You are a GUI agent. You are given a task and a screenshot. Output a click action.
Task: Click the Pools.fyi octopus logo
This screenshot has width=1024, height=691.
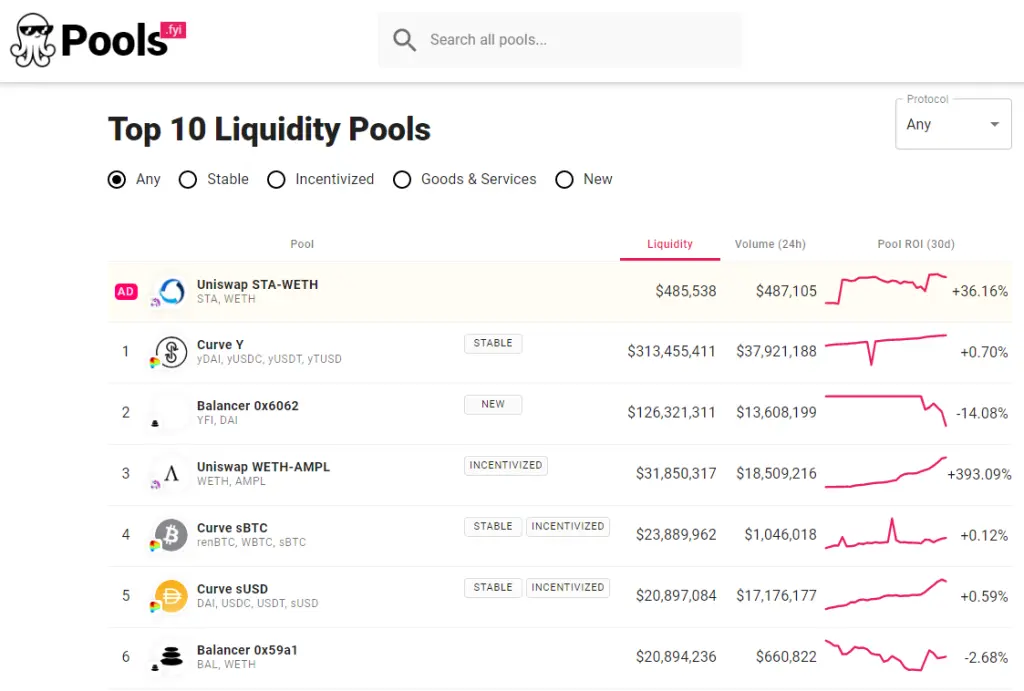tap(33, 40)
